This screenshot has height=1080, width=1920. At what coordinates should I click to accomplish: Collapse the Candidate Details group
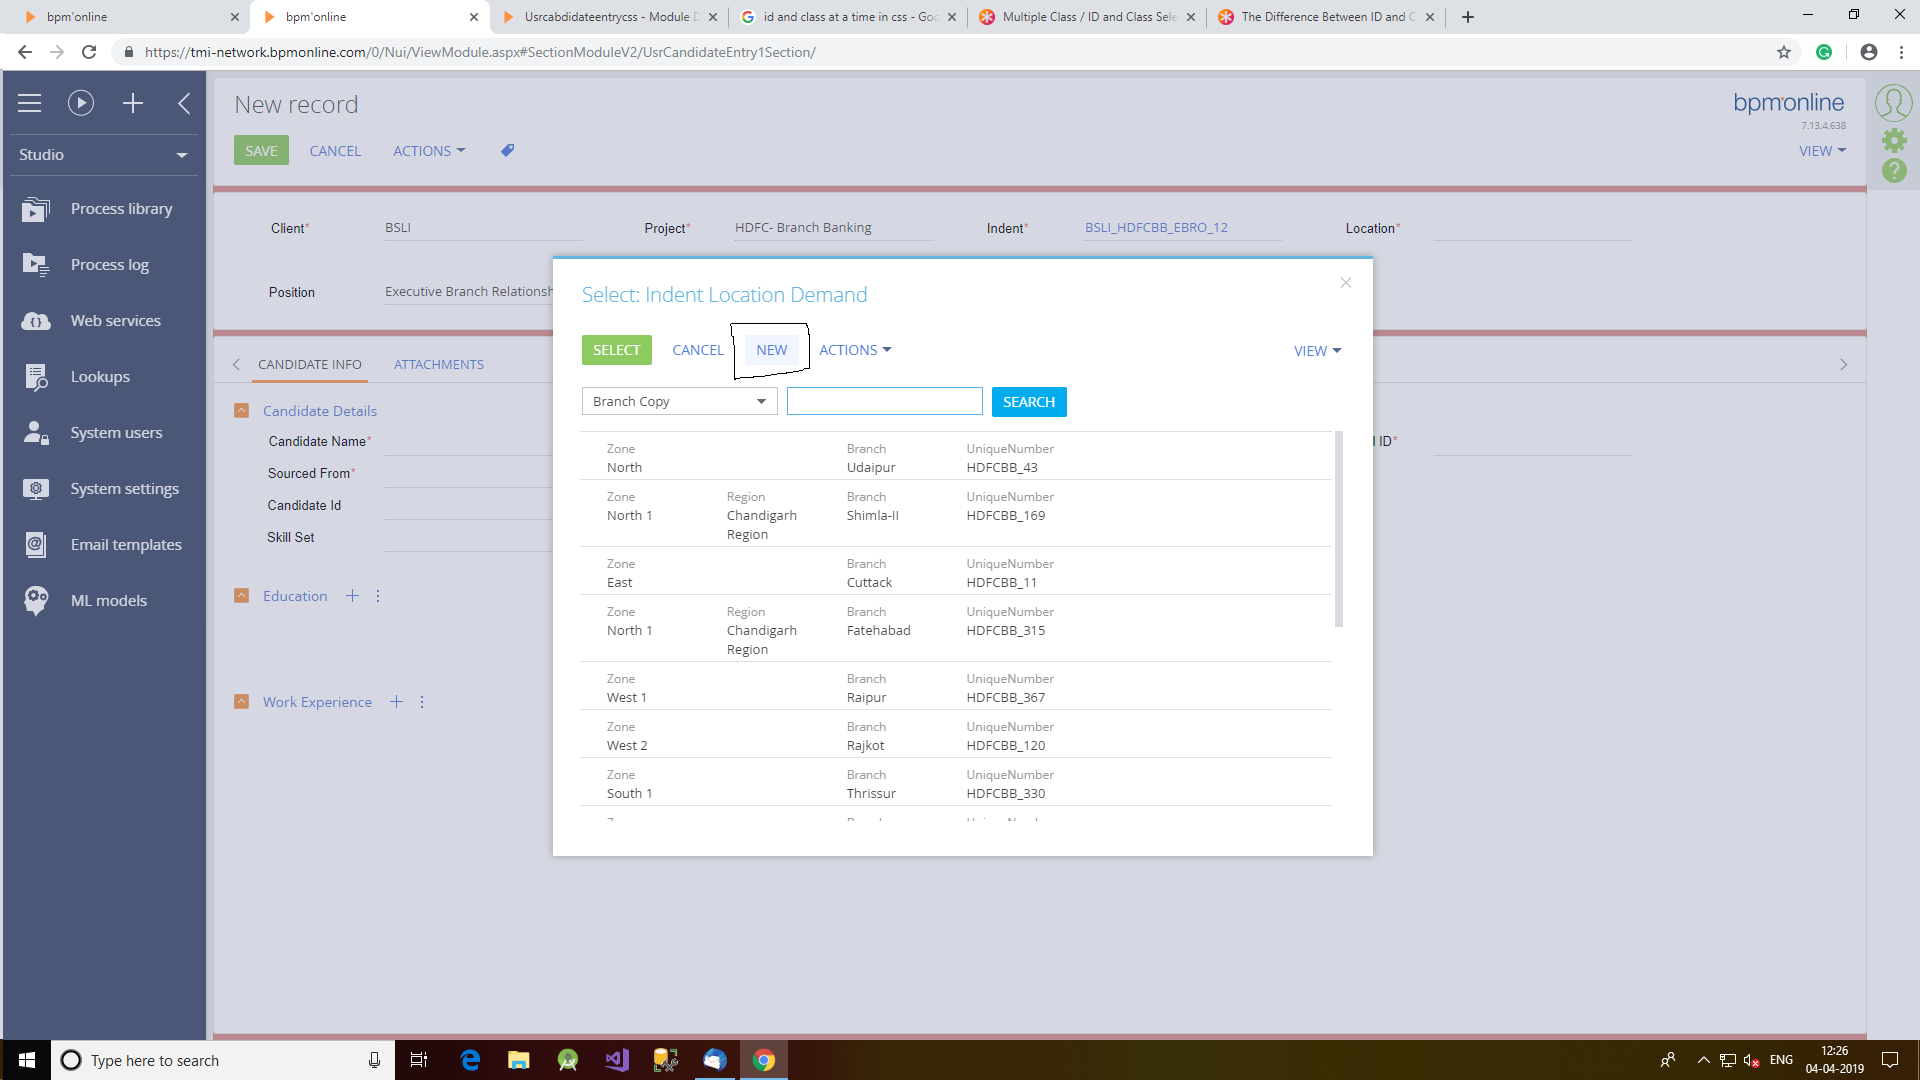click(241, 411)
